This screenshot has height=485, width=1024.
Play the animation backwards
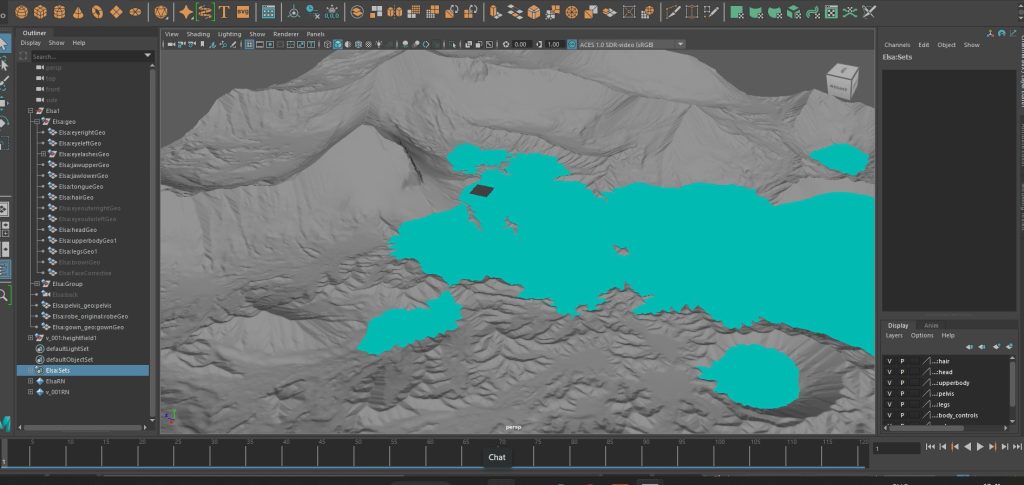[967, 447]
